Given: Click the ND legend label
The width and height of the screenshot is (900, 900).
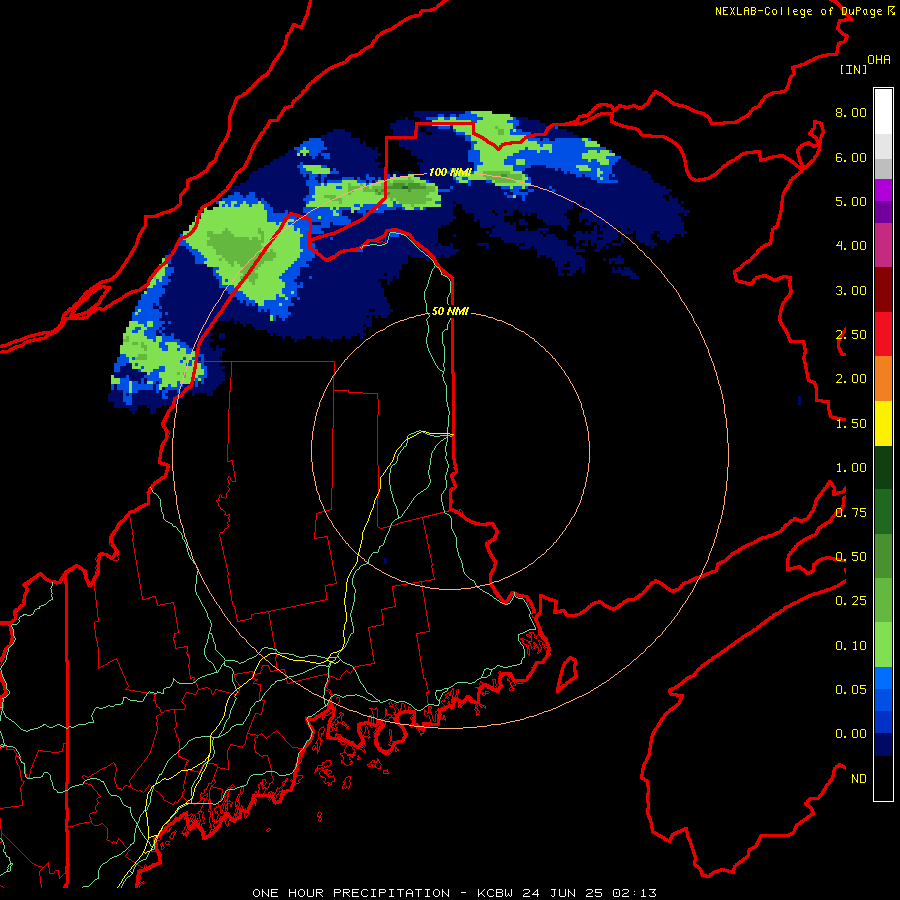Looking at the screenshot, I should (859, 779).
